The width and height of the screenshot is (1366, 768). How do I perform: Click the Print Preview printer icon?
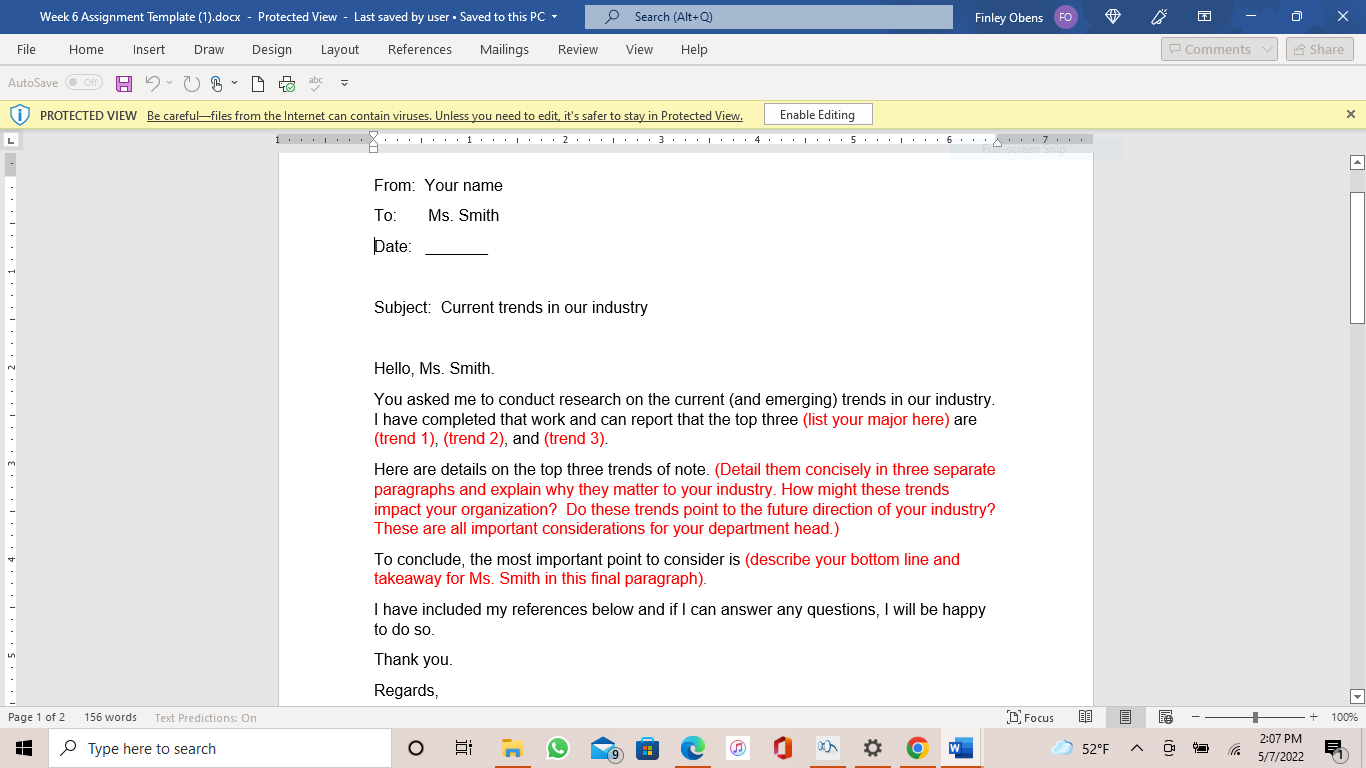[287, 83]
